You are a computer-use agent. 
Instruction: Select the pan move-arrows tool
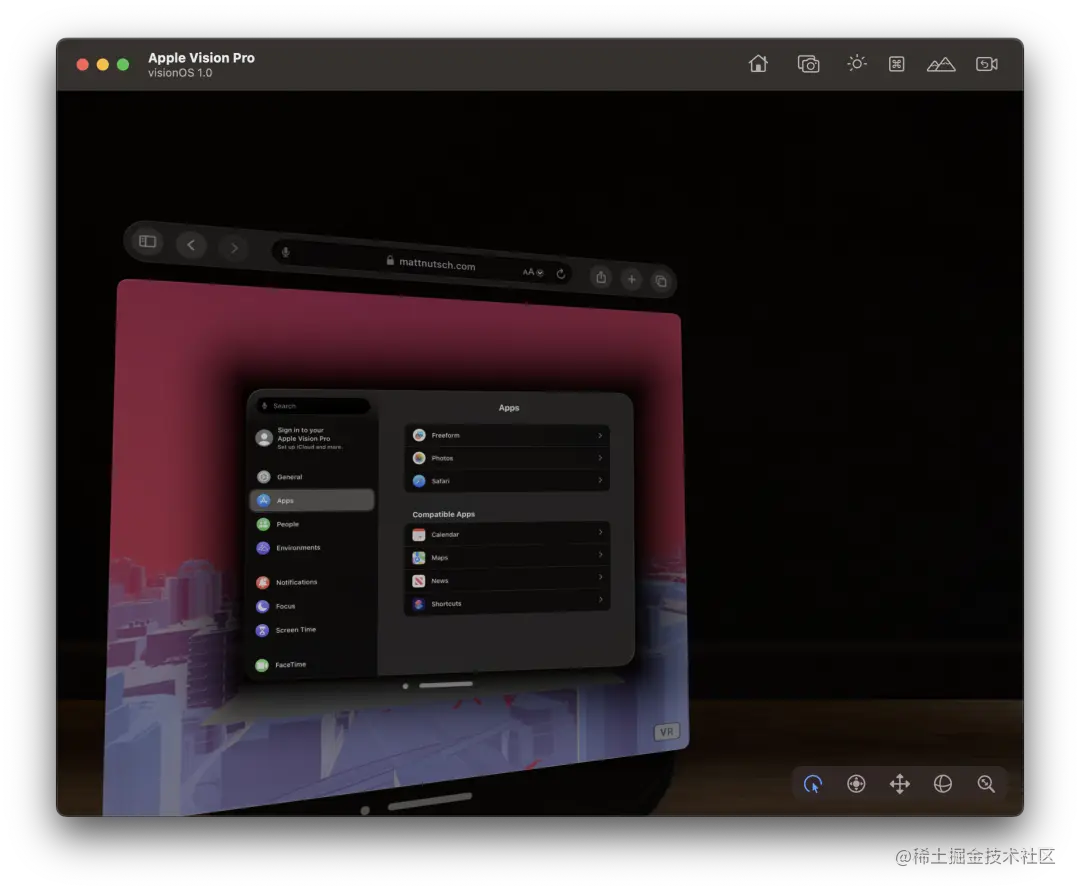[x=900, y=784]
